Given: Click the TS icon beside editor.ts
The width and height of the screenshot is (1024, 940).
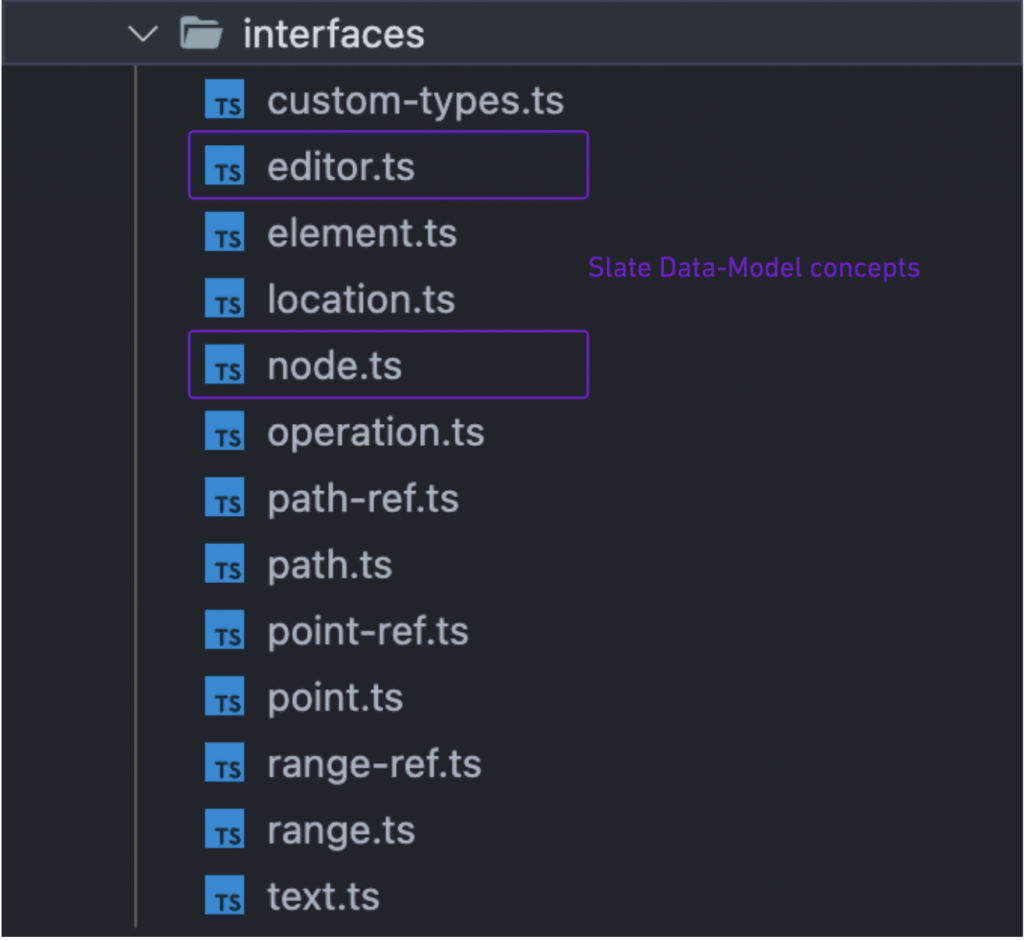Looking at the screenshot, I should (x=225, y=167).
